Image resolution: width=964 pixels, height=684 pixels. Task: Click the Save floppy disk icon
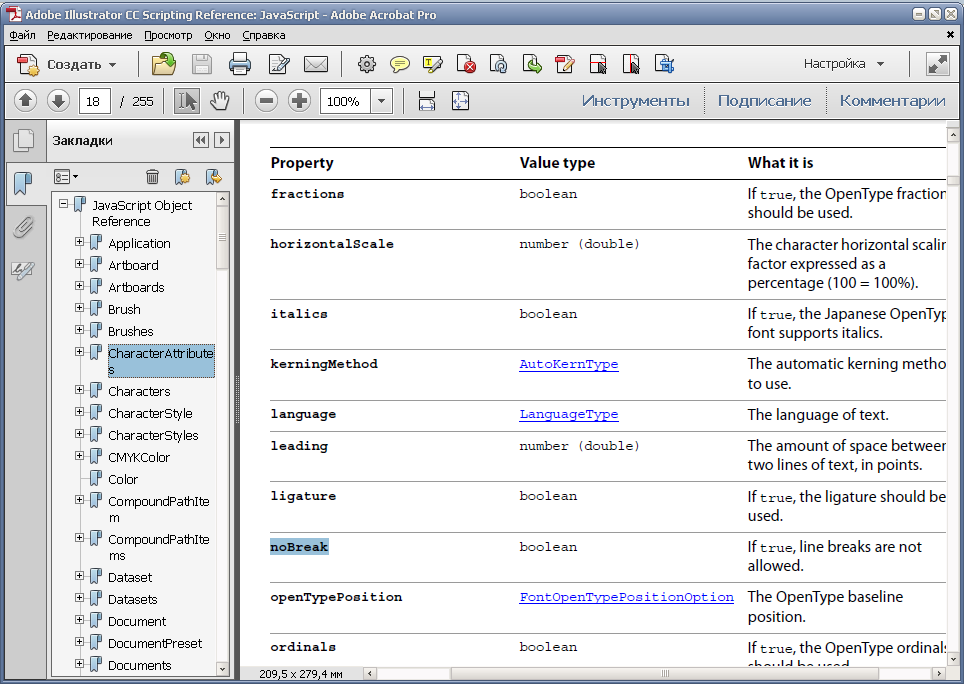(x=202, y=65)
